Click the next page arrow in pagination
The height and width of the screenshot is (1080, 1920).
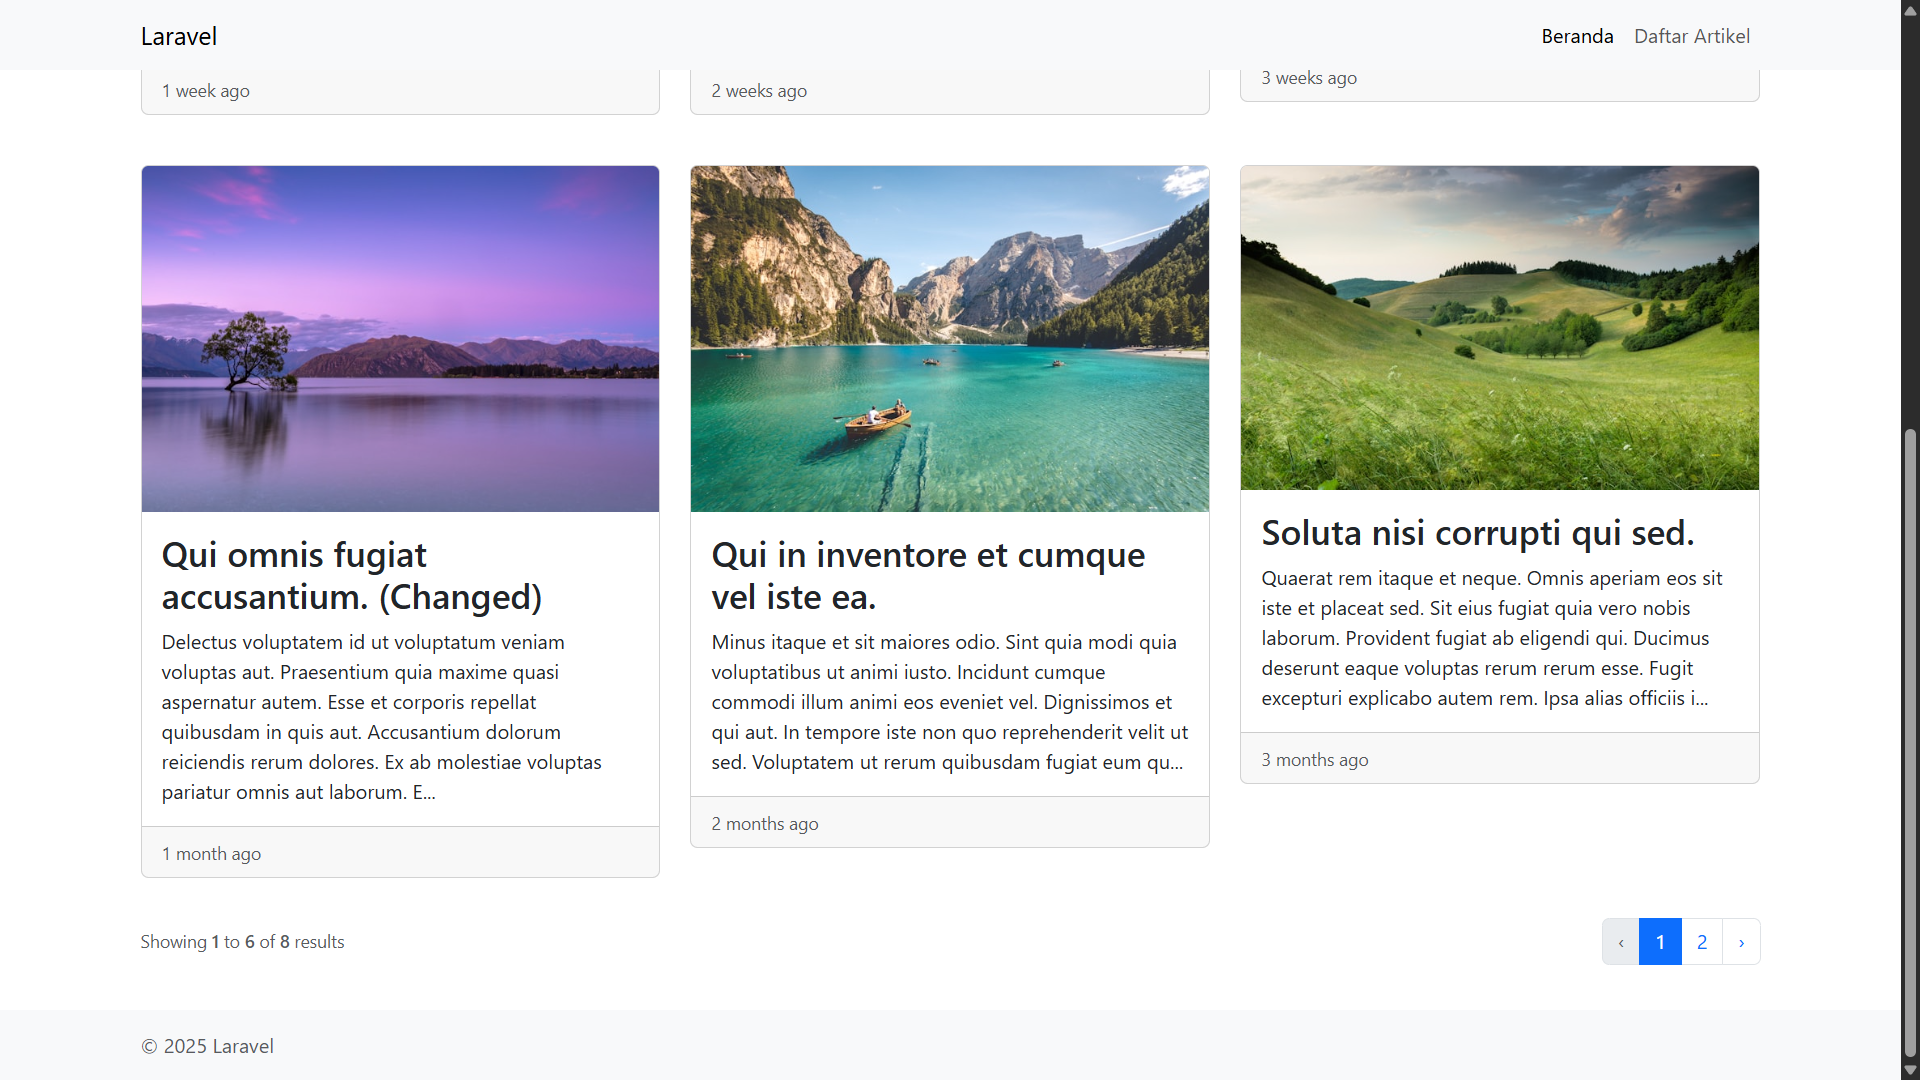pos(1741,942)
